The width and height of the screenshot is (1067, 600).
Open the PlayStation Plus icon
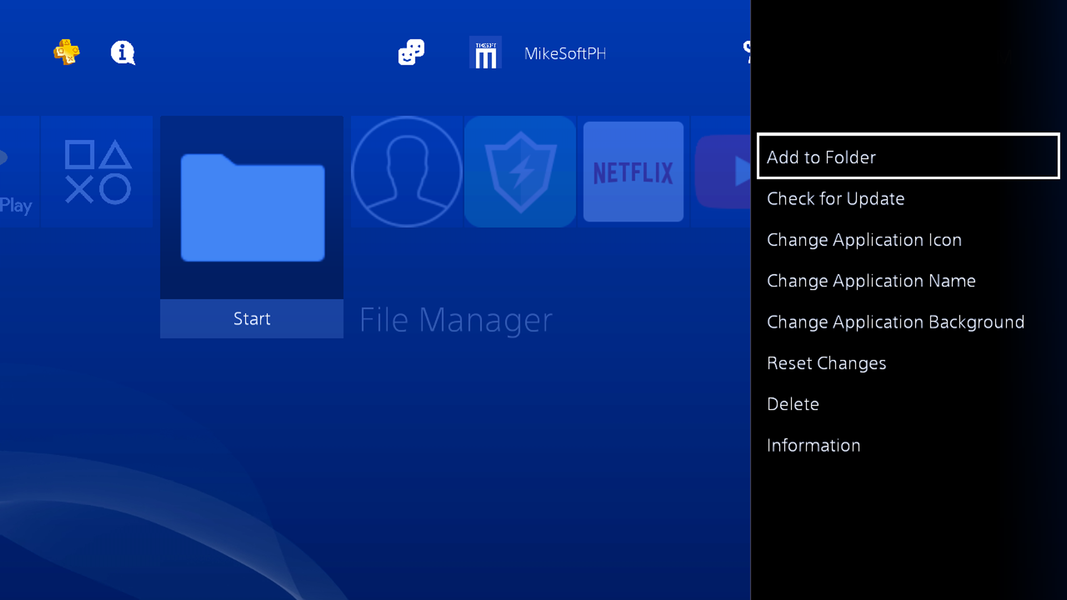[66, 52]
